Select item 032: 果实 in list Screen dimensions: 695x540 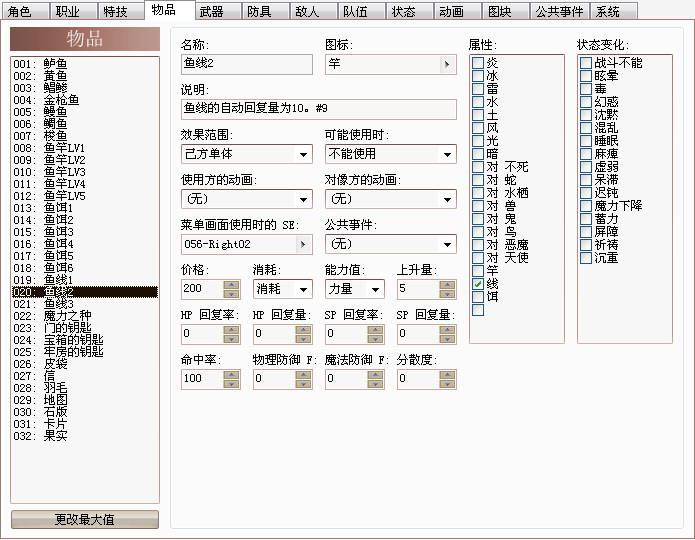[x=85, y=435]
